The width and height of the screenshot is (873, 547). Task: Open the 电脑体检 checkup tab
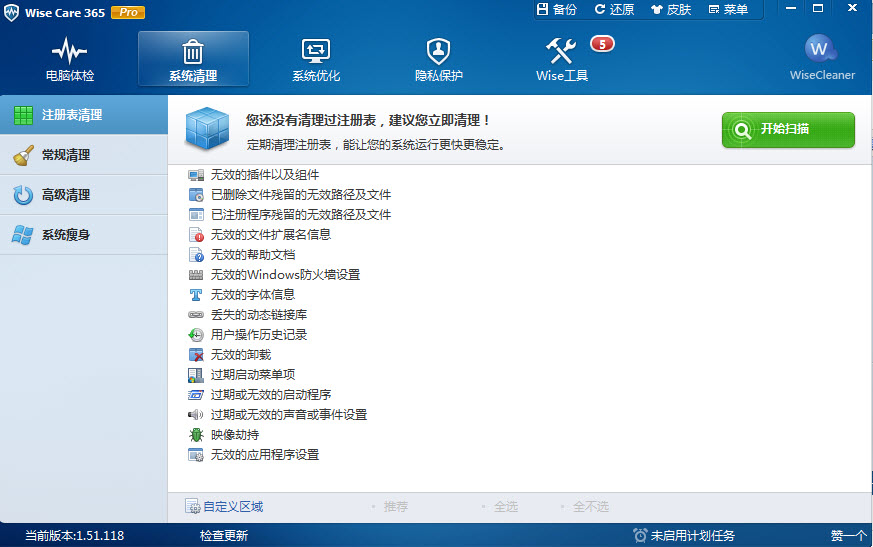[70, 59]
